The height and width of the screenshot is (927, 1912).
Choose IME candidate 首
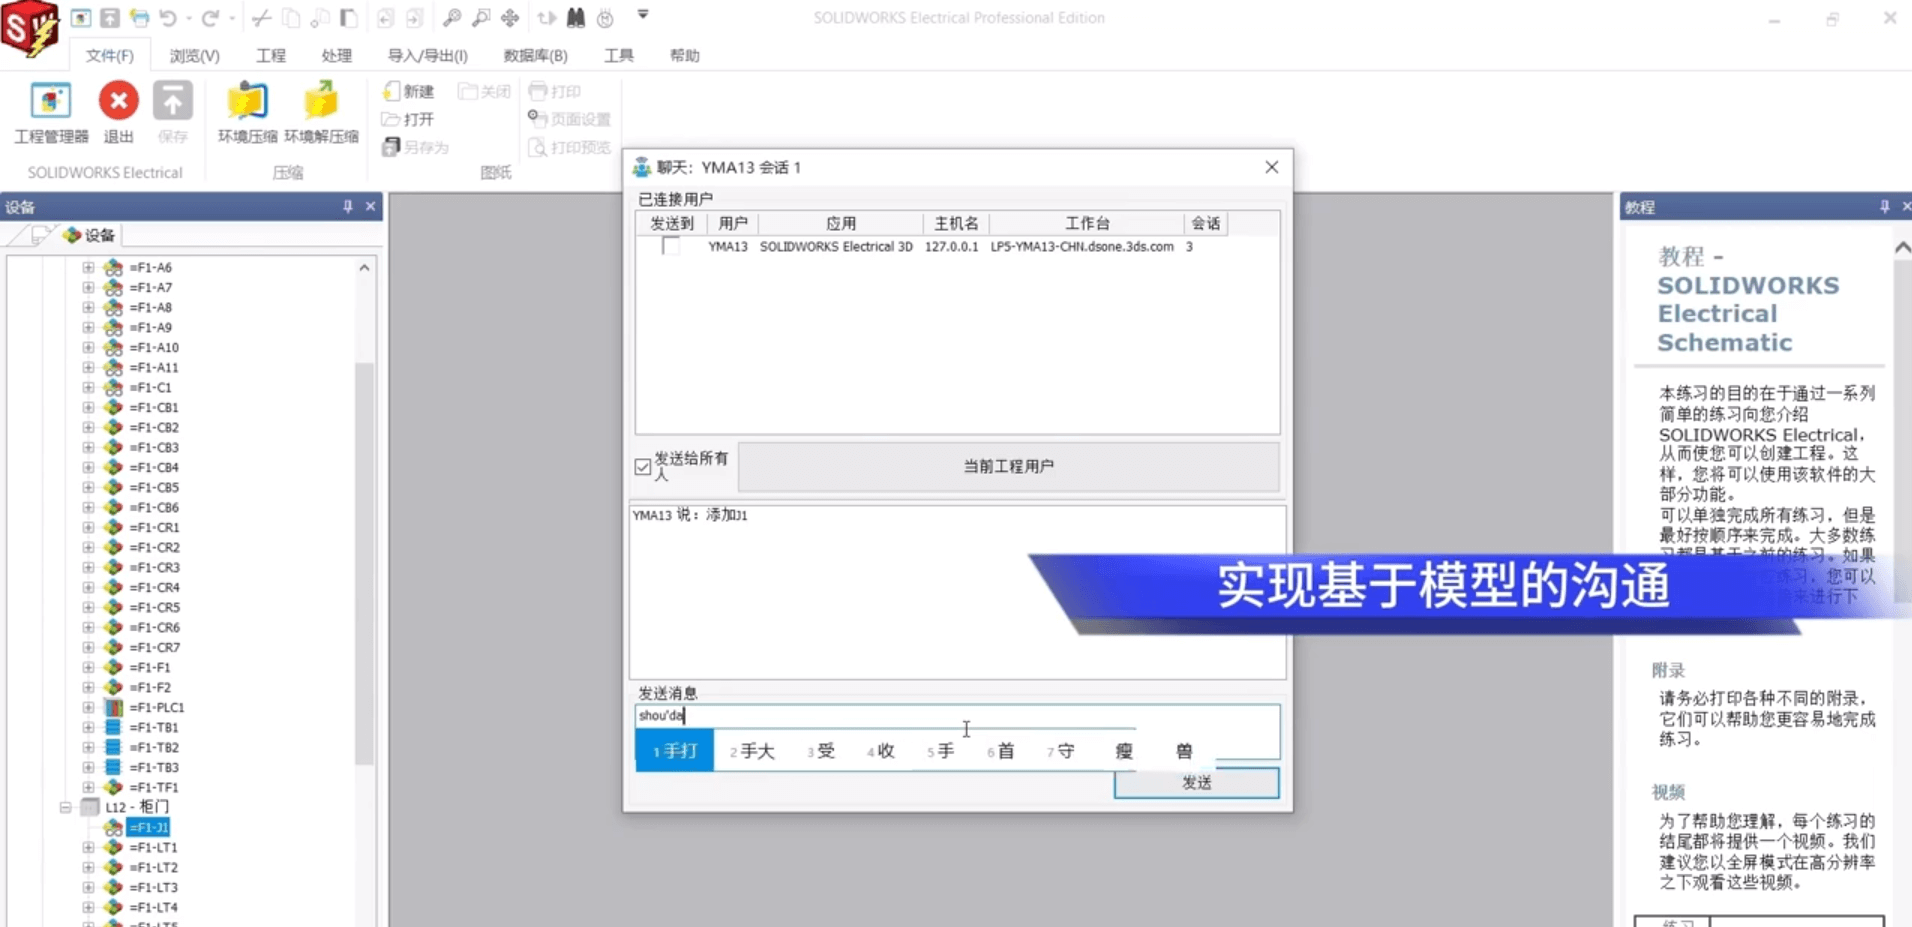coord(1001,751)
